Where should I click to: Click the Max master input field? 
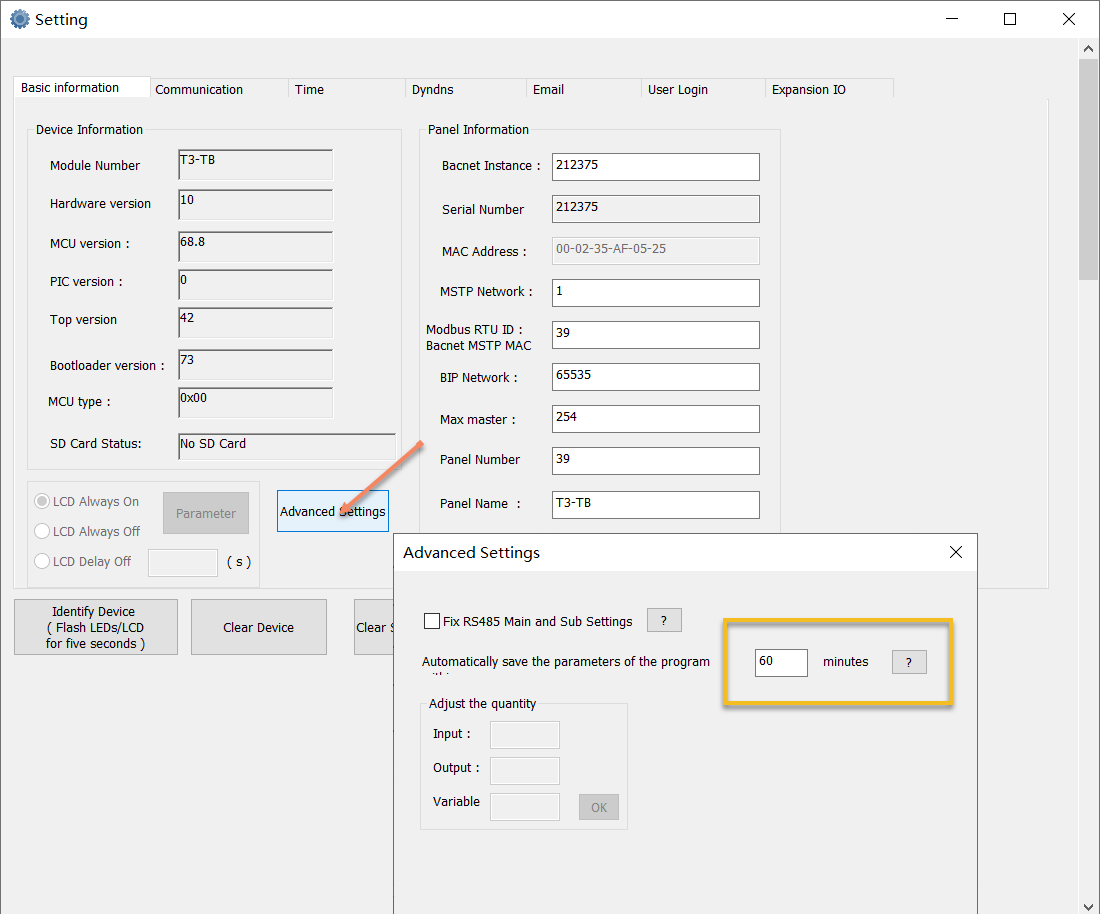point(655,419)
